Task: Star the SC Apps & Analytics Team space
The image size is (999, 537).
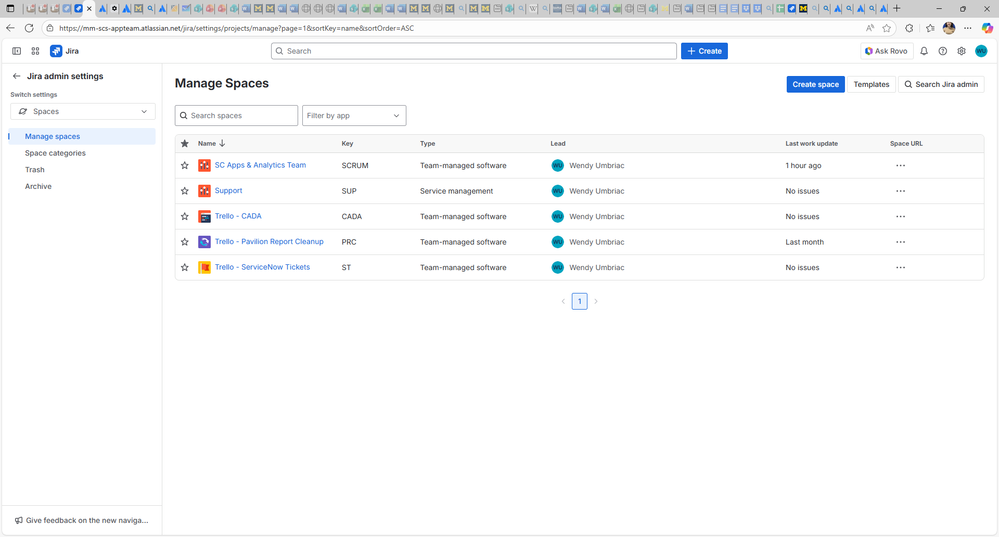Action: (185, 166)
